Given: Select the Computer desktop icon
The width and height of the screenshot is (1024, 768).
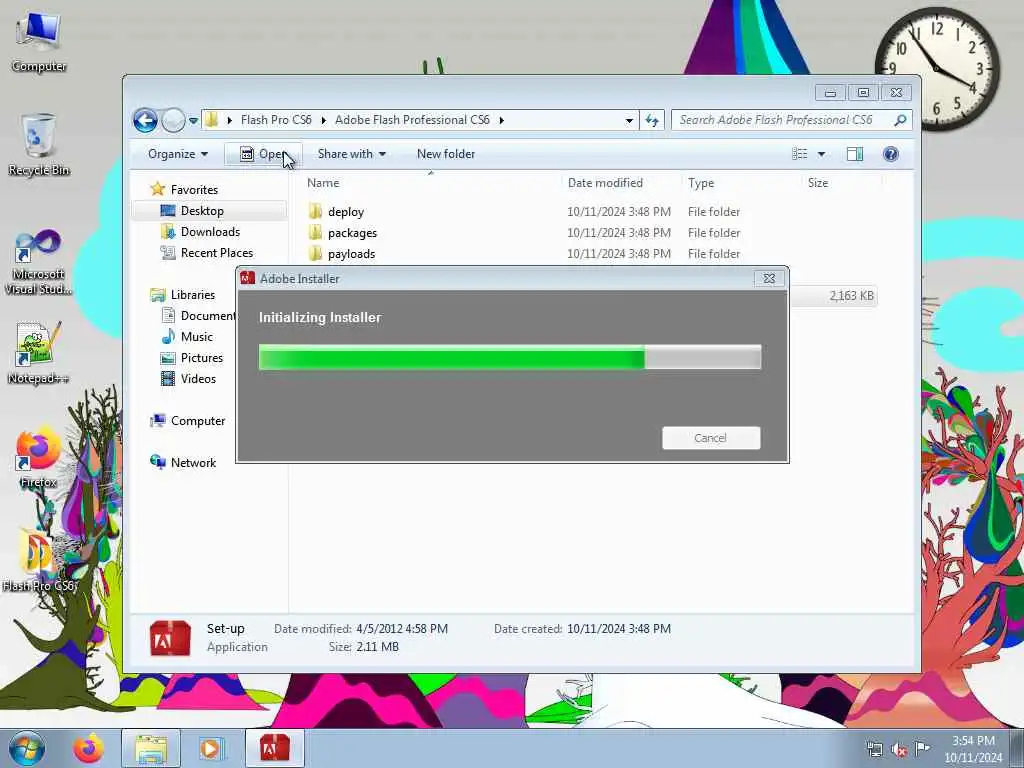Looking at the screenshot, I should pyautogui.click(x=39, y=42).
